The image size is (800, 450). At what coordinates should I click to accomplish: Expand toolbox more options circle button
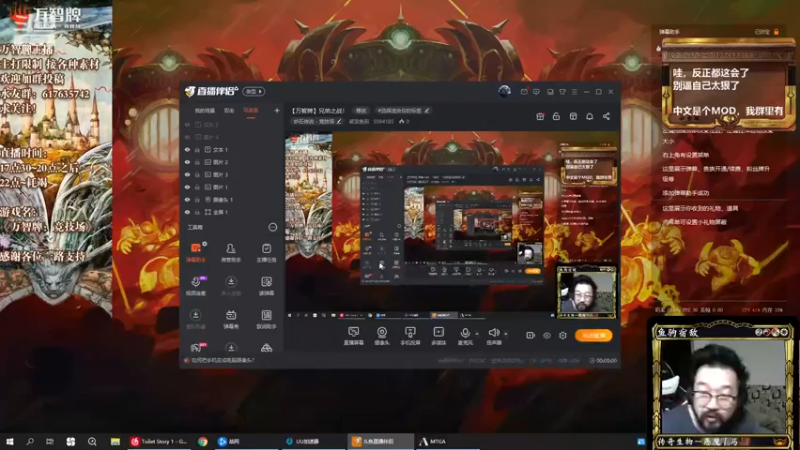click(x=273, y=227)
